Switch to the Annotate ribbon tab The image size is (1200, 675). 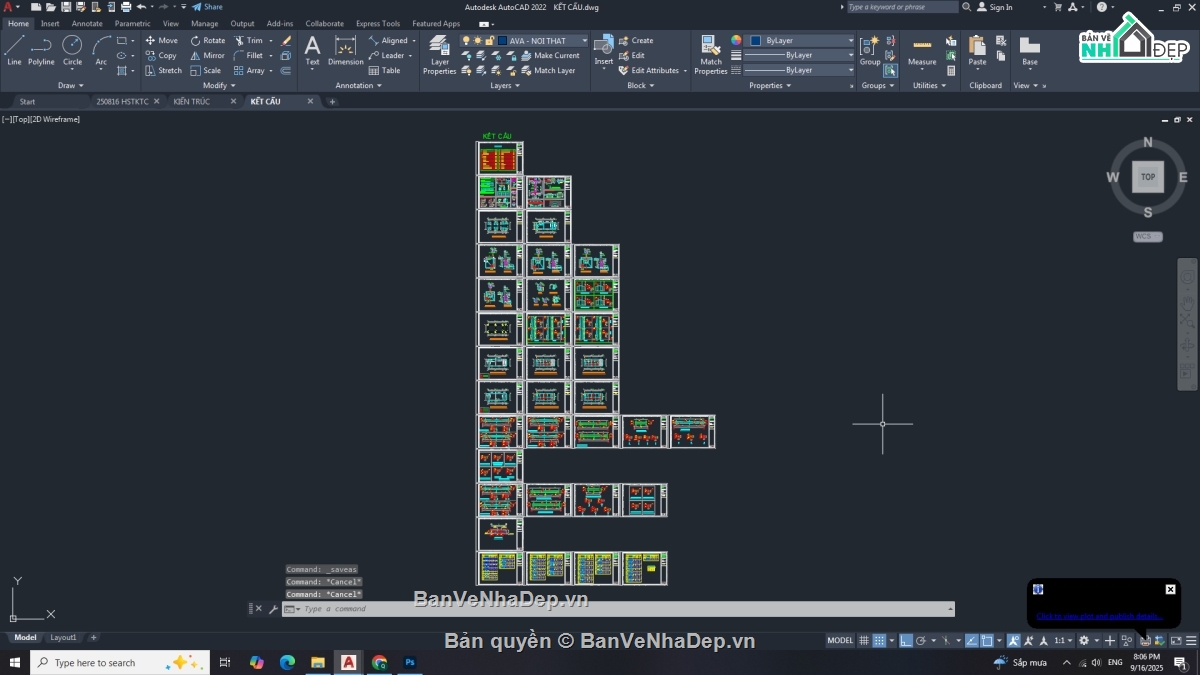pyautogui.click(x=87, y=23)
